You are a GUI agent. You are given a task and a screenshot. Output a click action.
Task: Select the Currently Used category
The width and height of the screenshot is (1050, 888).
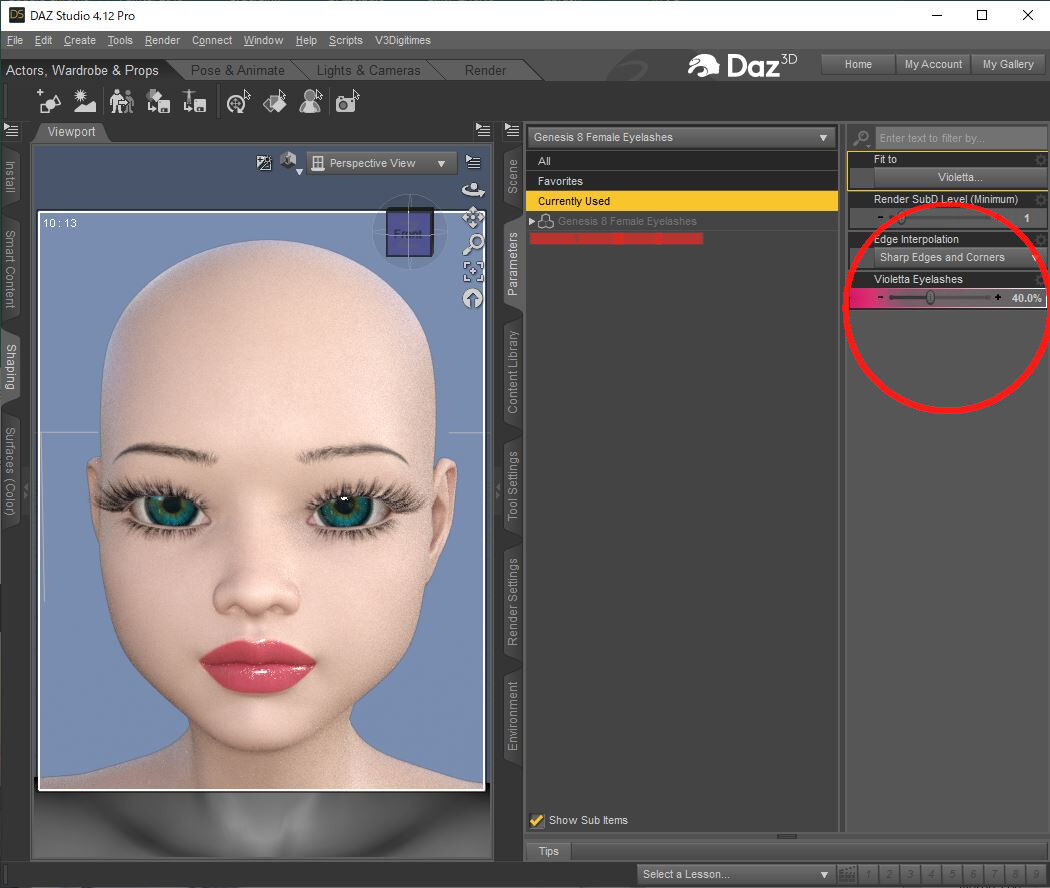[682, 201]
